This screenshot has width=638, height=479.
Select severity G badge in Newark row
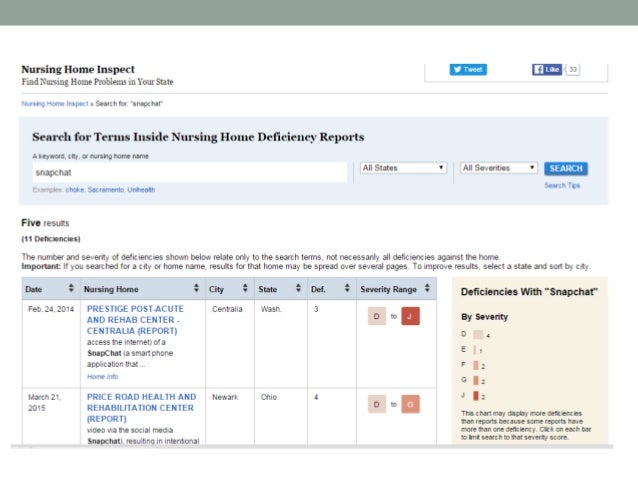[x=410, y=404]
